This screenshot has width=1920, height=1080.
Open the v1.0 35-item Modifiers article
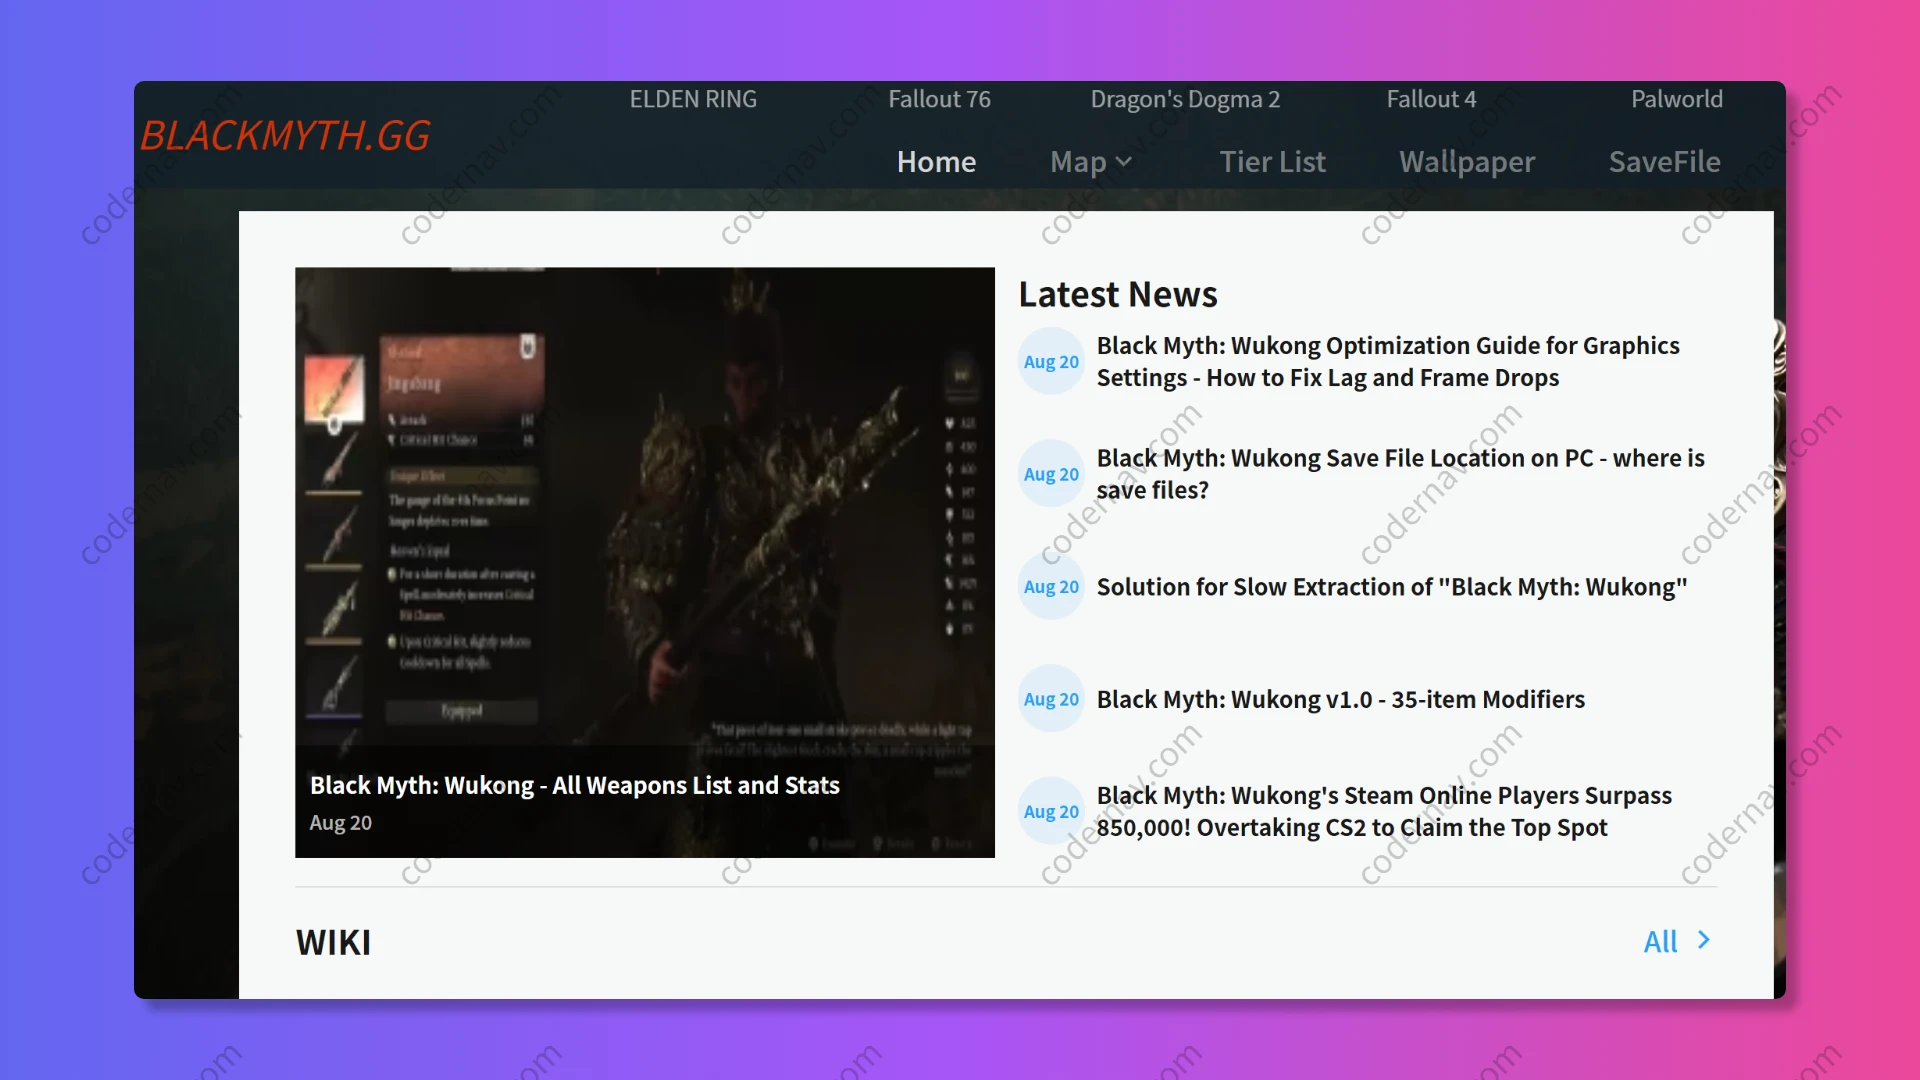coord(1340,699)
